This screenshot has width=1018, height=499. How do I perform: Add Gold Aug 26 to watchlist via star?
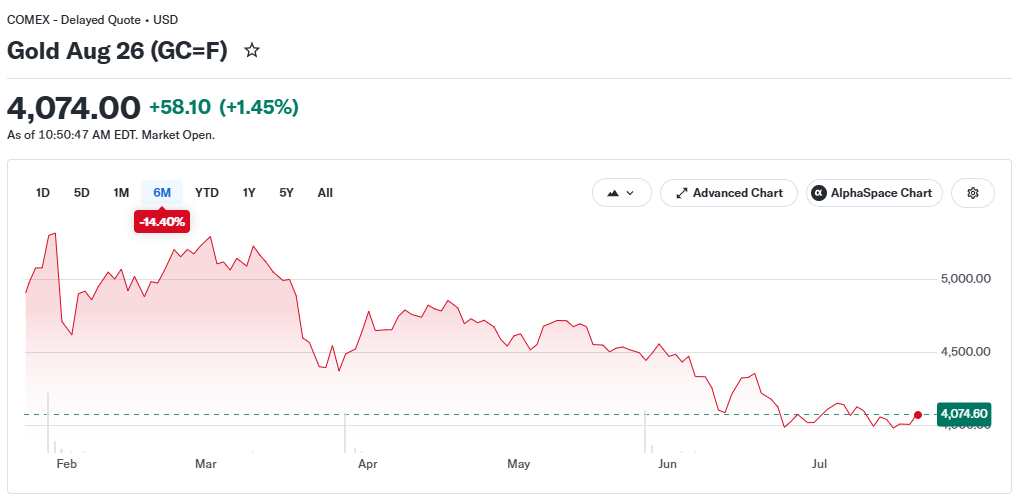(252, 51)
